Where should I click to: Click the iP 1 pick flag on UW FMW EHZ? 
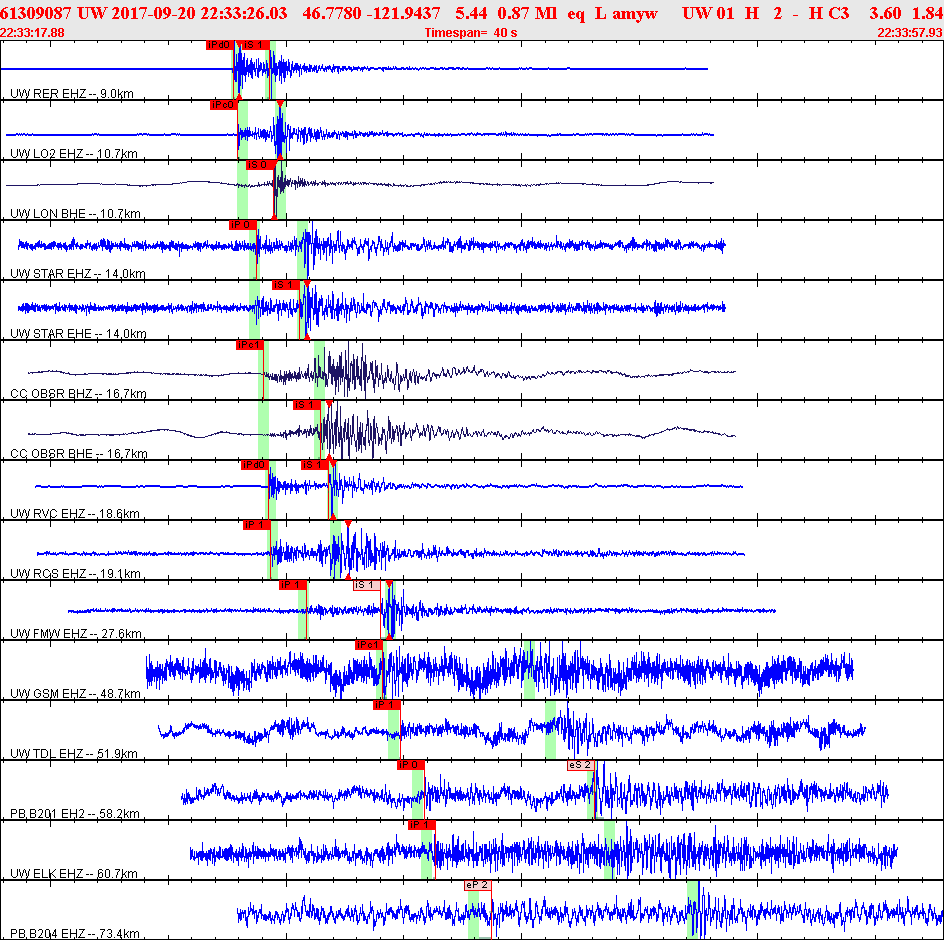click(x=293, y=585)
